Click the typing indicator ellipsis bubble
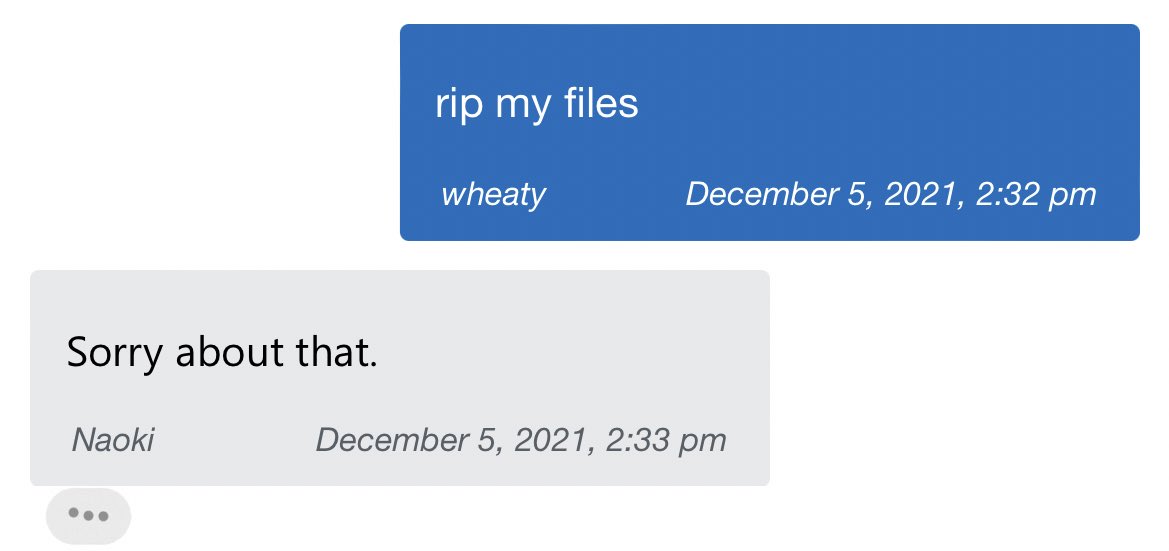Viewport: 1169px width, 551px height. pyautogui.click(x=88, y=516)
